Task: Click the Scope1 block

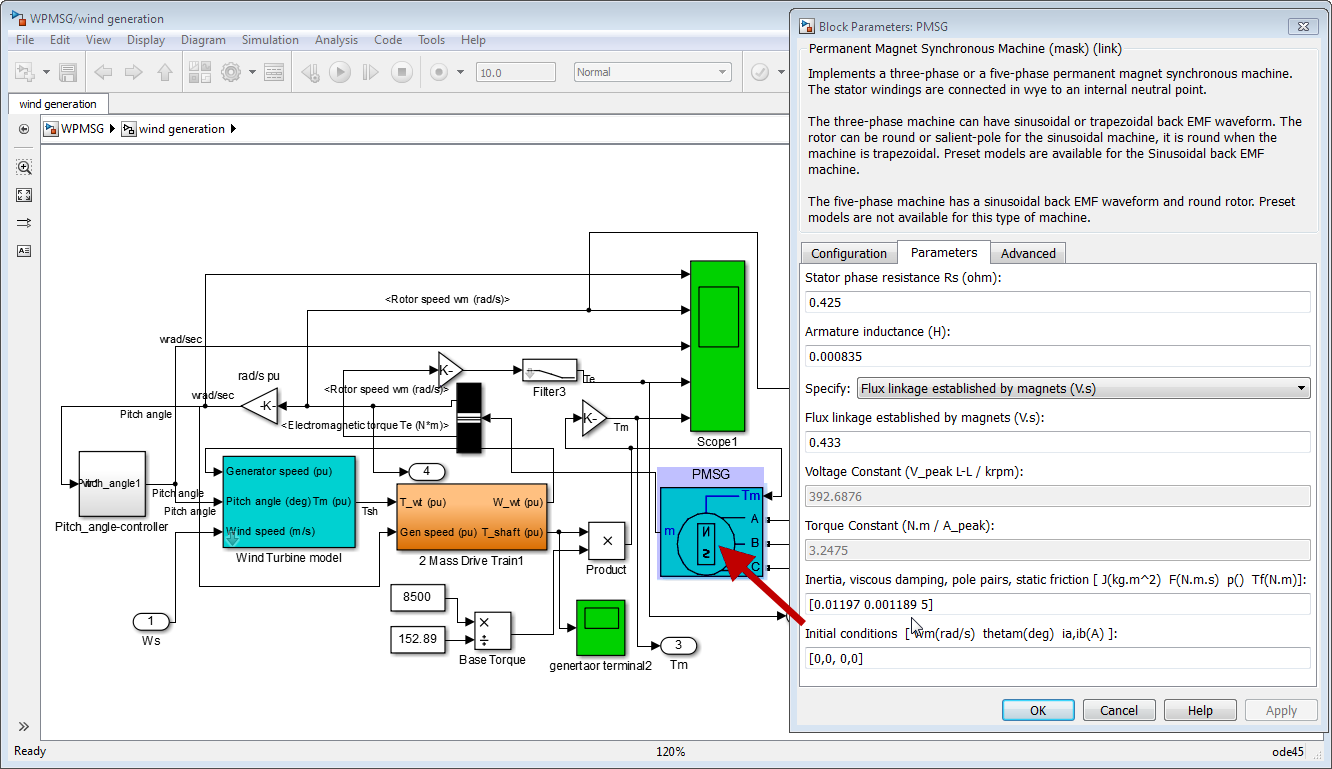Action: pyautogui.click(x=717, y=343)
